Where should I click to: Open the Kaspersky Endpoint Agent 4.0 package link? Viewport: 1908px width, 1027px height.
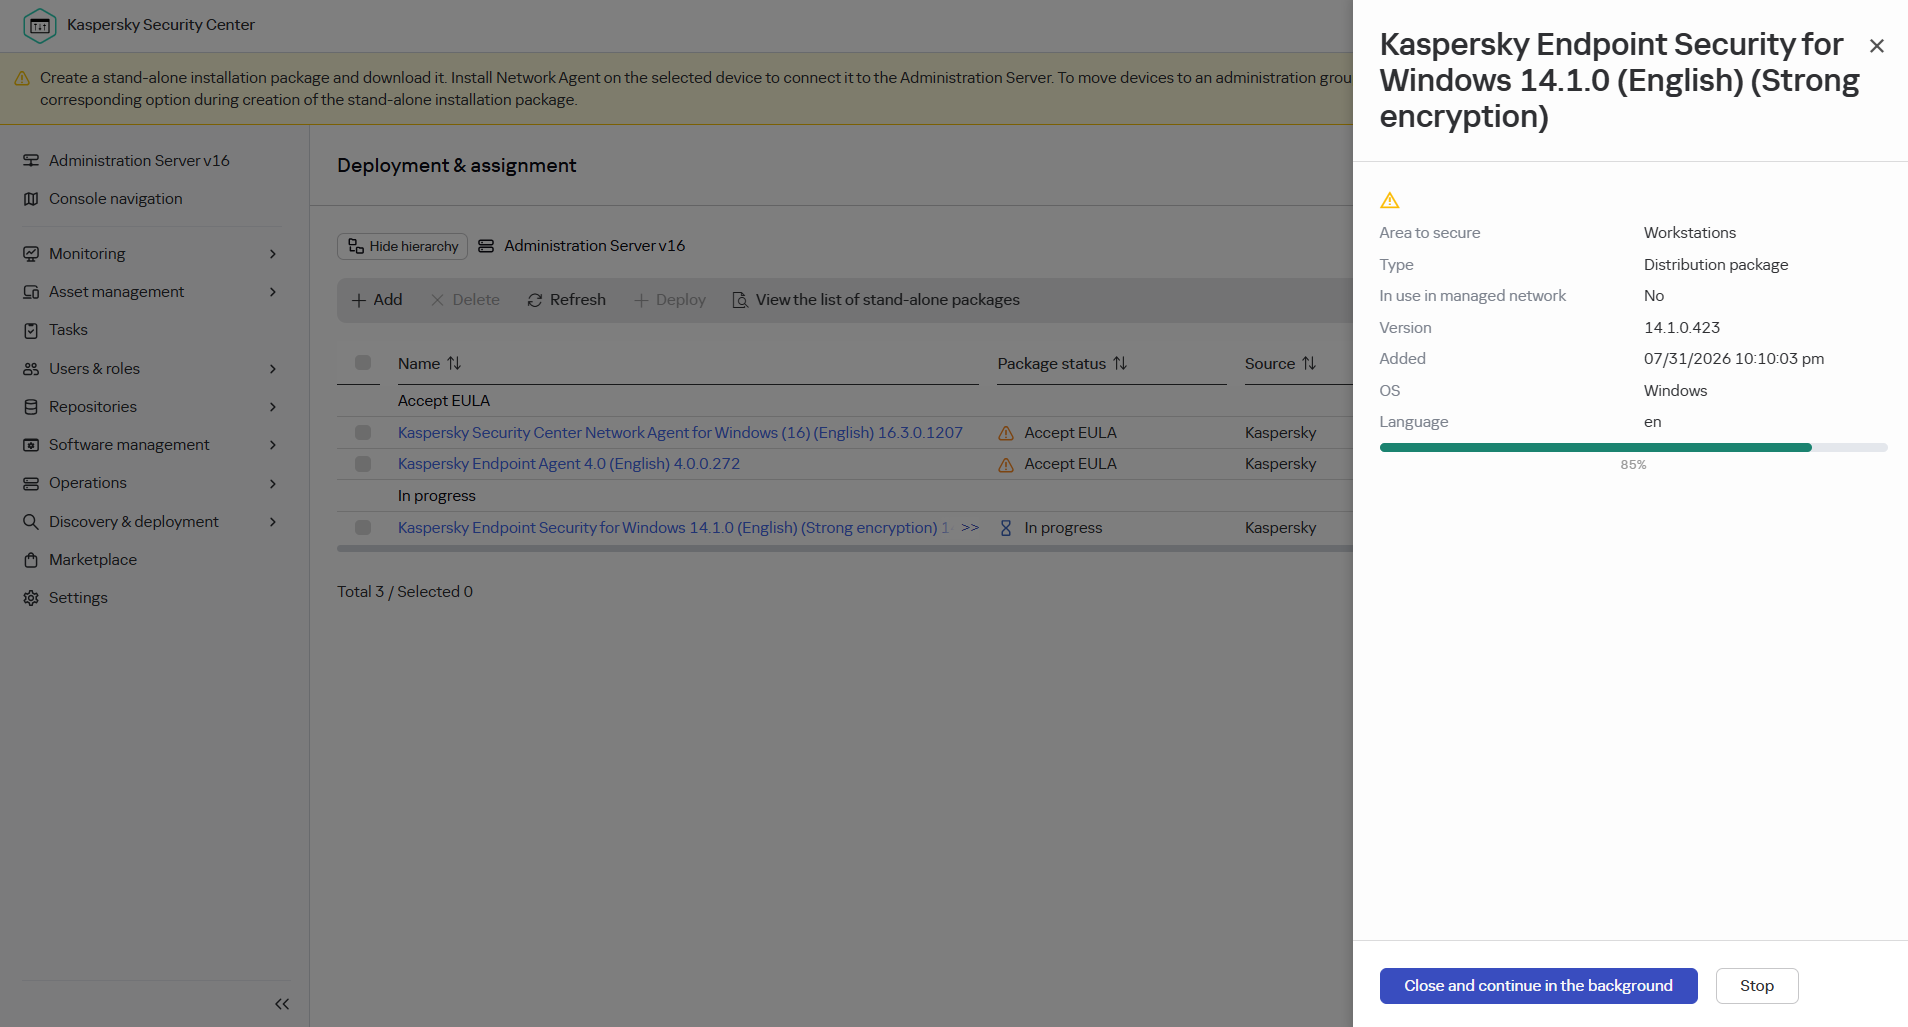[x=569, y=464]
